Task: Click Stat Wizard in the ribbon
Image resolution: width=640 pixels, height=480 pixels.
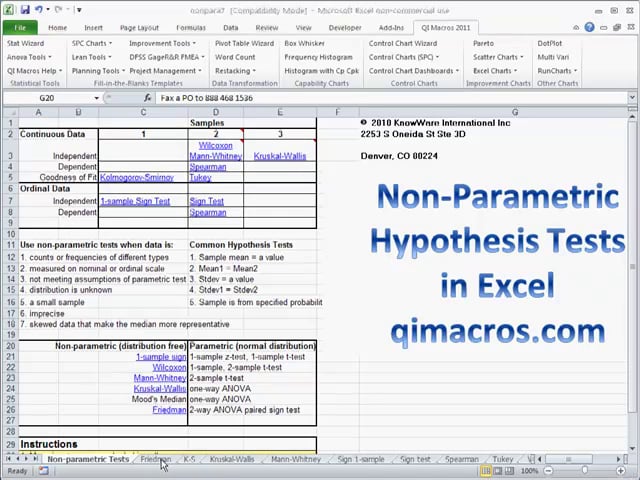Action: (25, 43)
